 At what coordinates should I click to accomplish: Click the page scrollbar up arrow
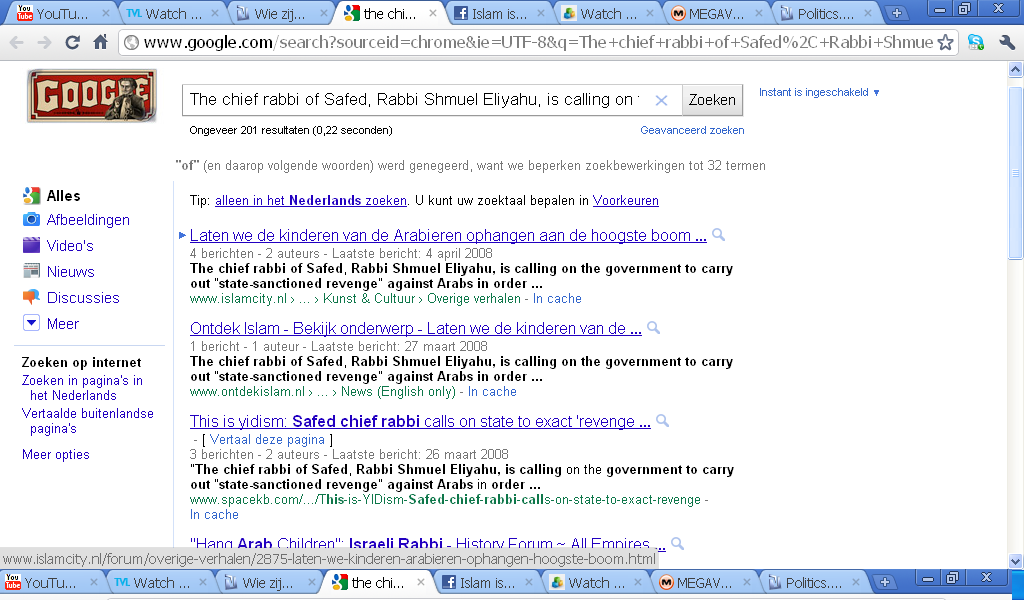click(x=1016, y=69)
